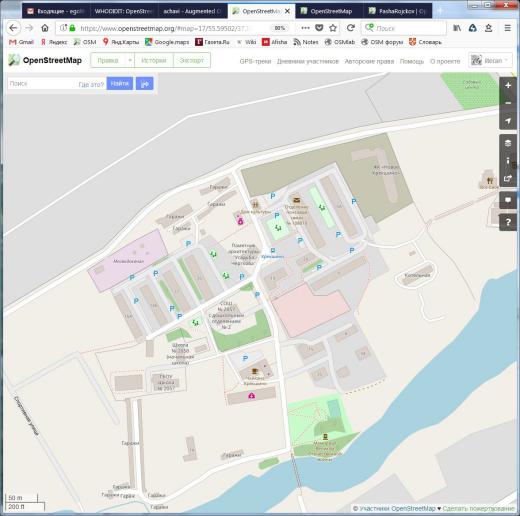Add a map note via the comment icon

point(508,200)
